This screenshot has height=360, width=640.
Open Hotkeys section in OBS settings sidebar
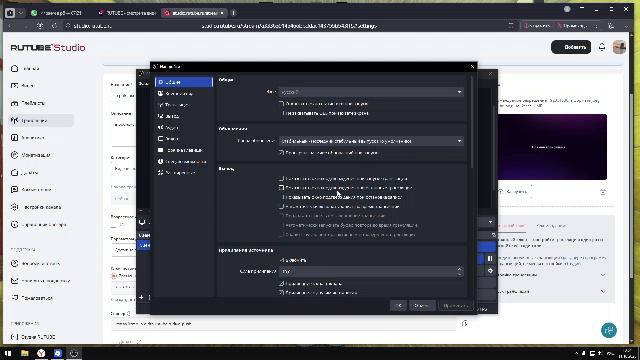(x=184, y=150)
